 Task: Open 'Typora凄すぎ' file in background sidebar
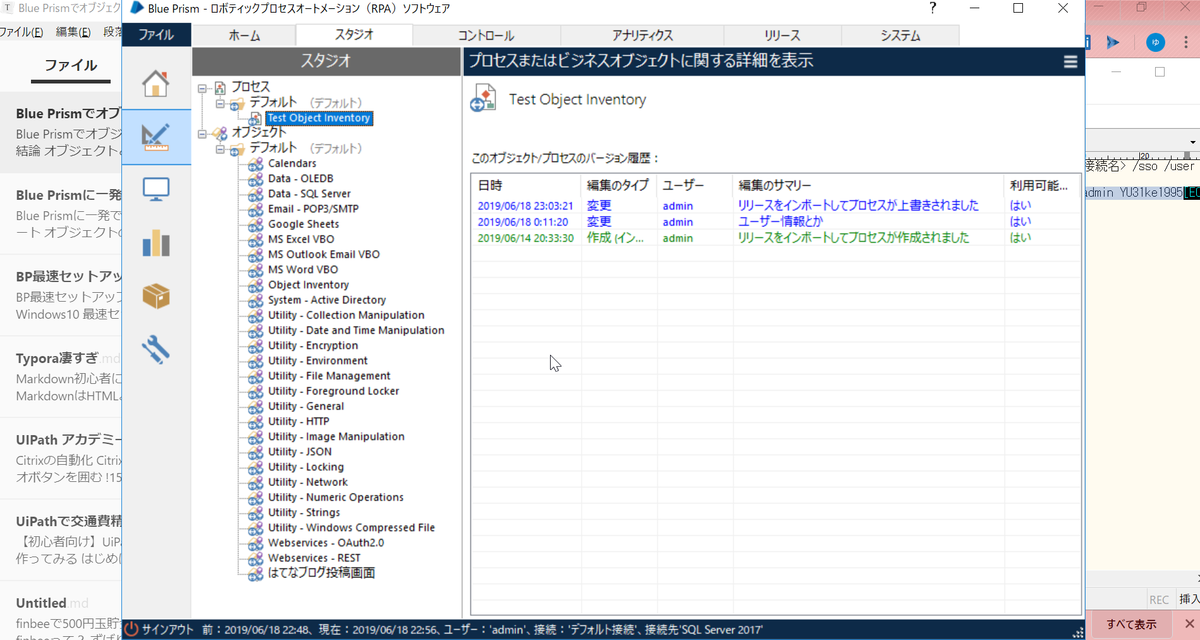click(57, 358)
